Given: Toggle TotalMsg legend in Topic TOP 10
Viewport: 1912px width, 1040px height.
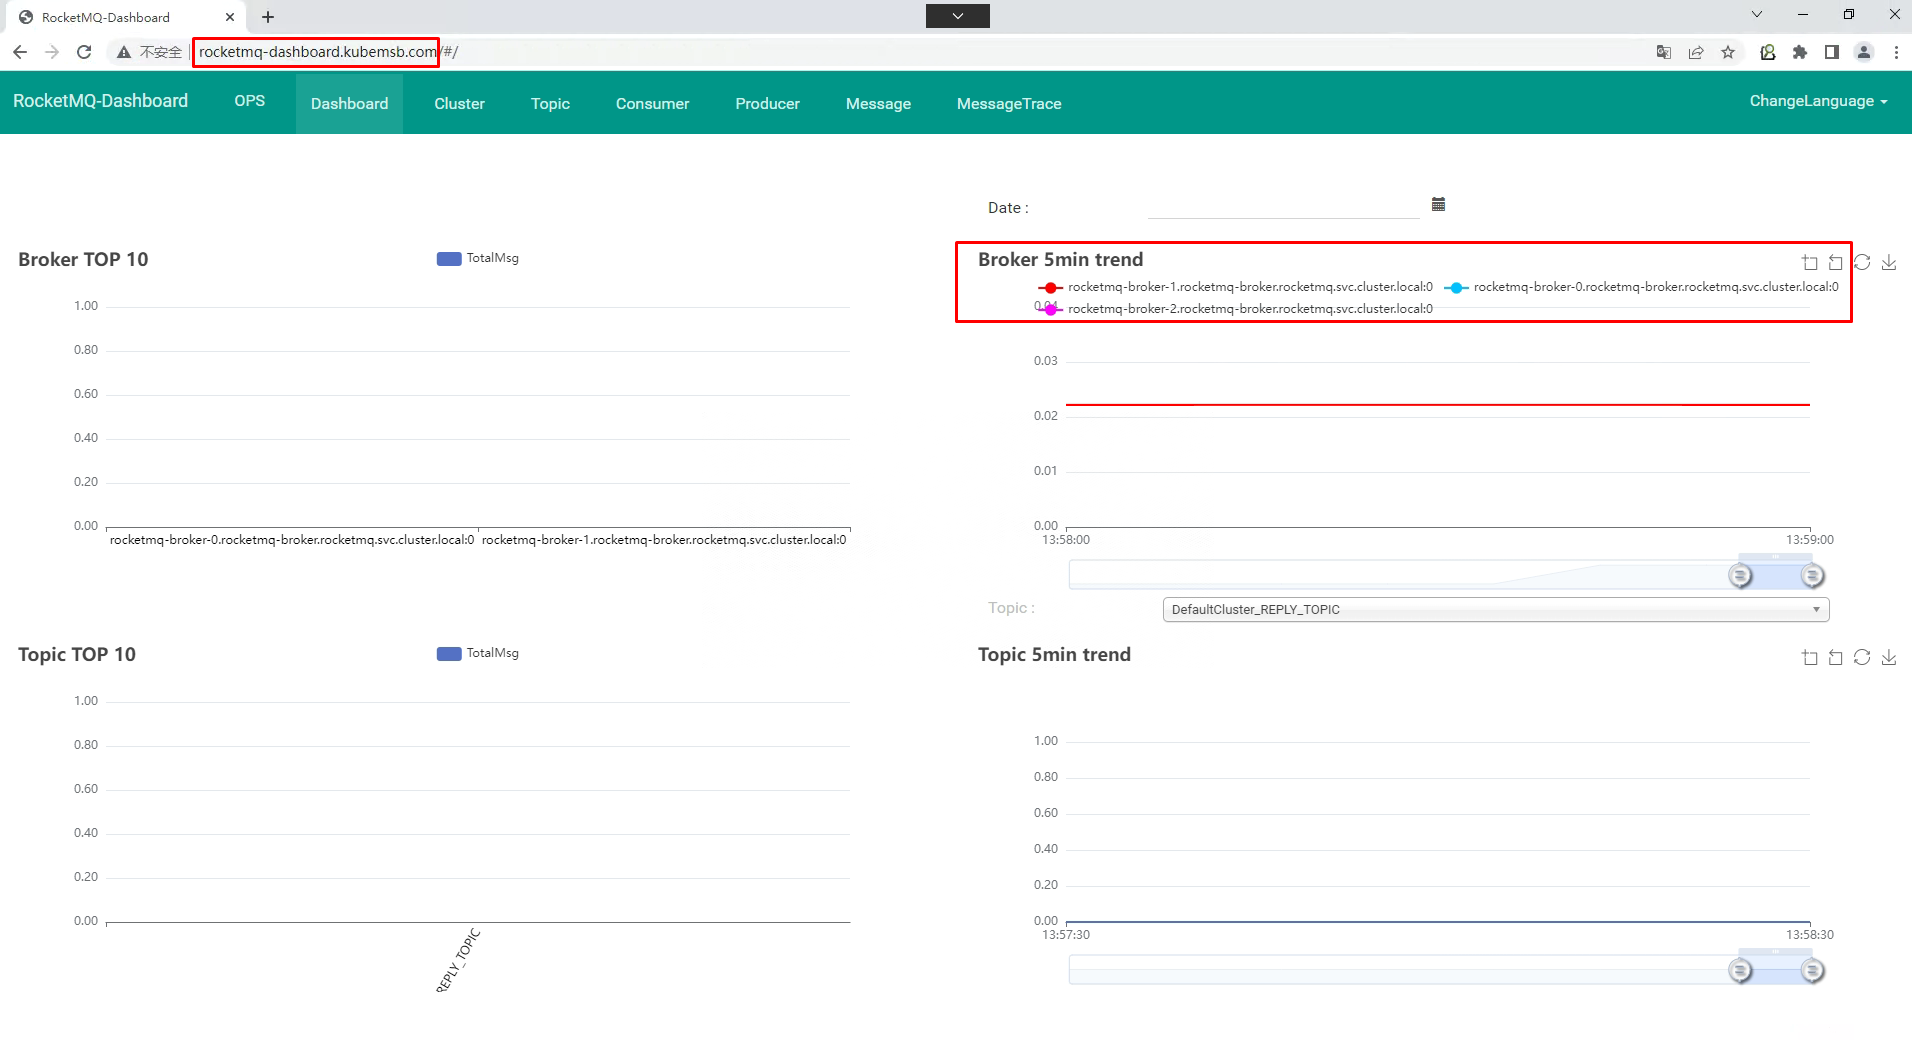Looking at the screenshot, I should (478, 653).
